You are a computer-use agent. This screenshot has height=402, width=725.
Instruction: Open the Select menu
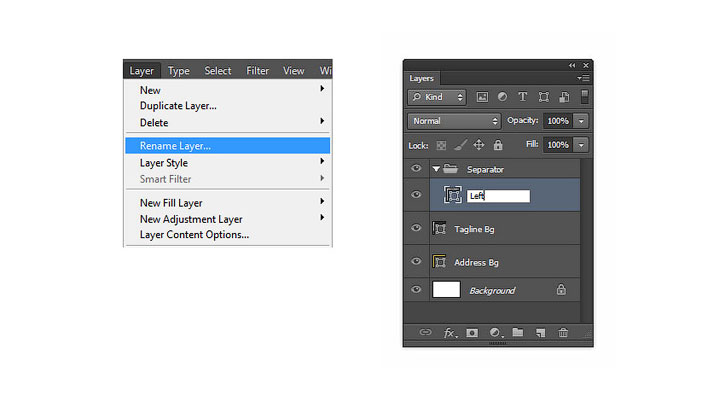click(218, 71)
